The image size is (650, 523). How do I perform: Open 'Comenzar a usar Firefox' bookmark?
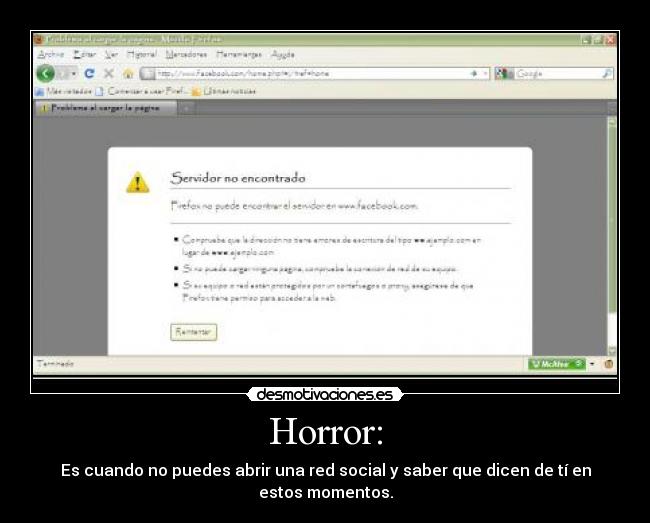point(141,91)
